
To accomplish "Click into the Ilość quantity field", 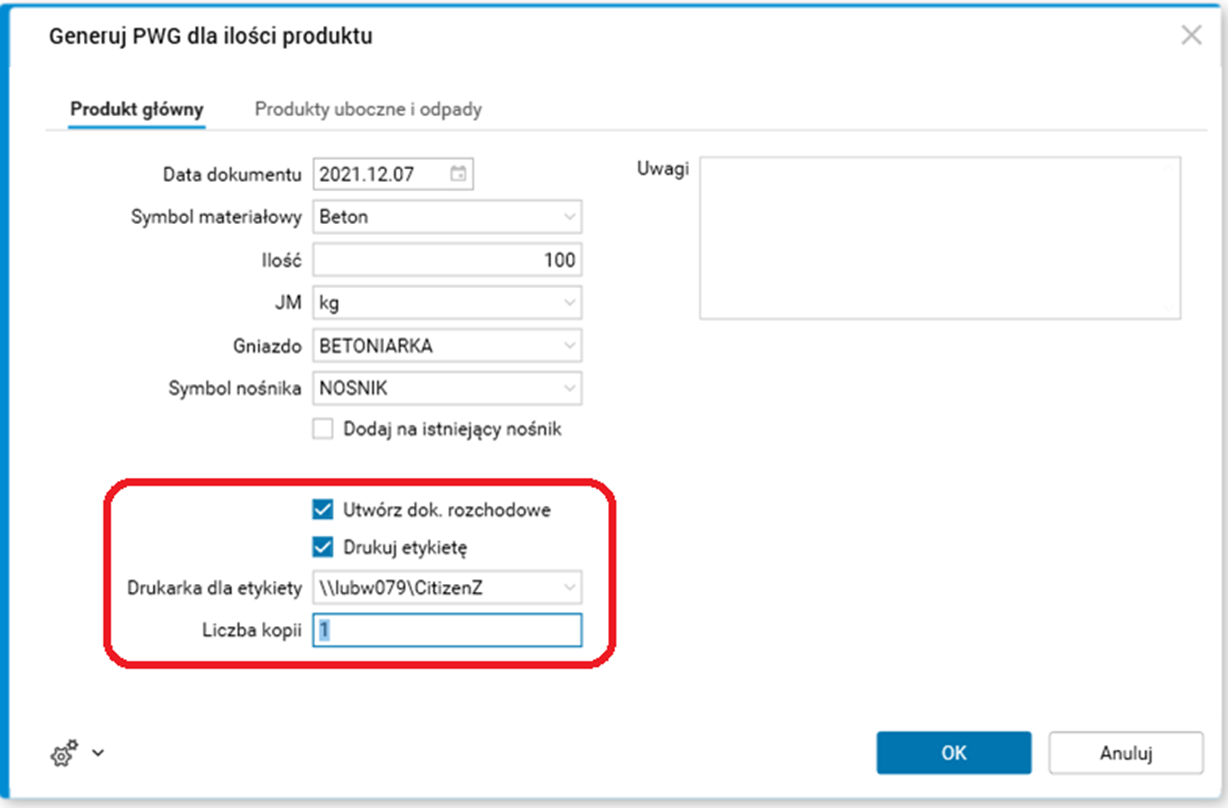I will (x=447, y=260).
